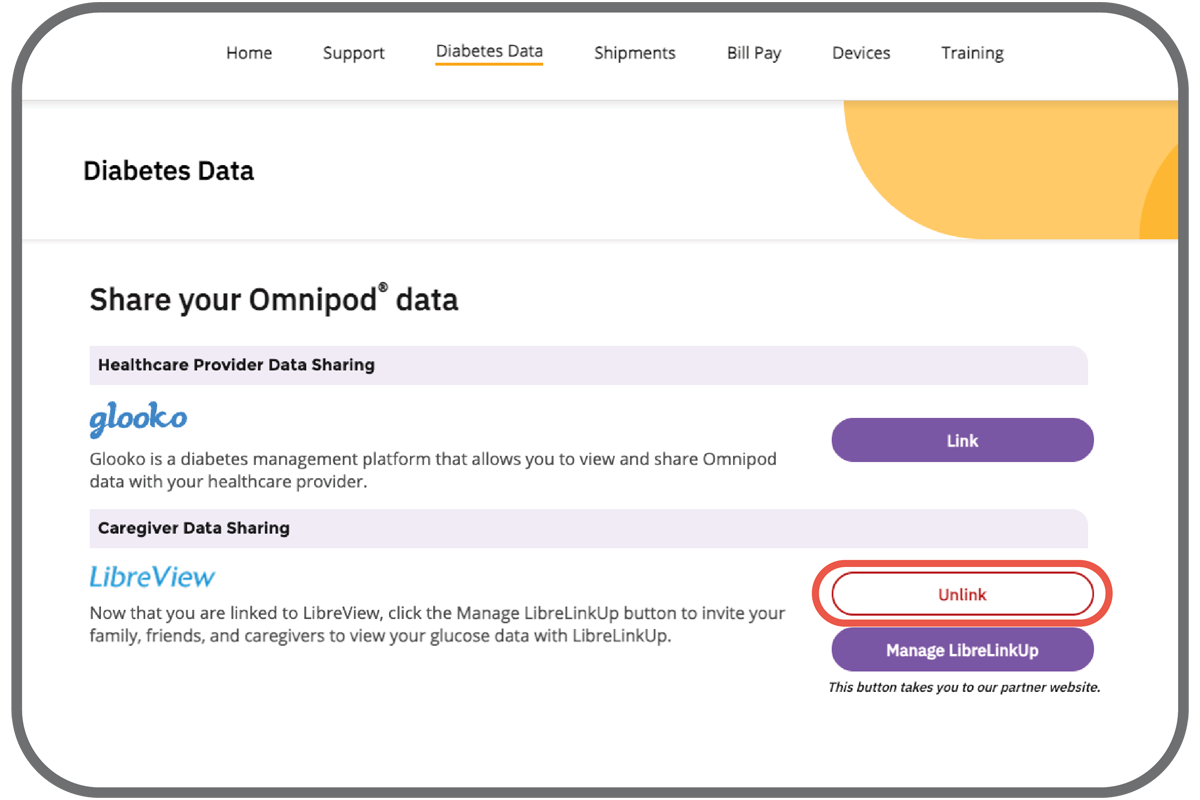Viewport: 1200px width, 800px height.
Task: Click the Share your Omnipod data heading
Action: [274, 300]
